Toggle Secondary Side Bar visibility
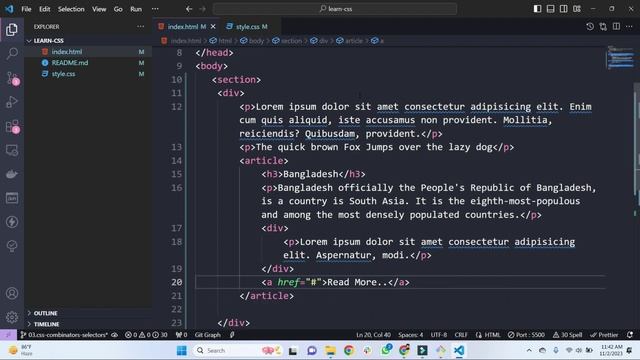This screenshot has height=360, width=640. pyautogui.click(x=564, y=9)
